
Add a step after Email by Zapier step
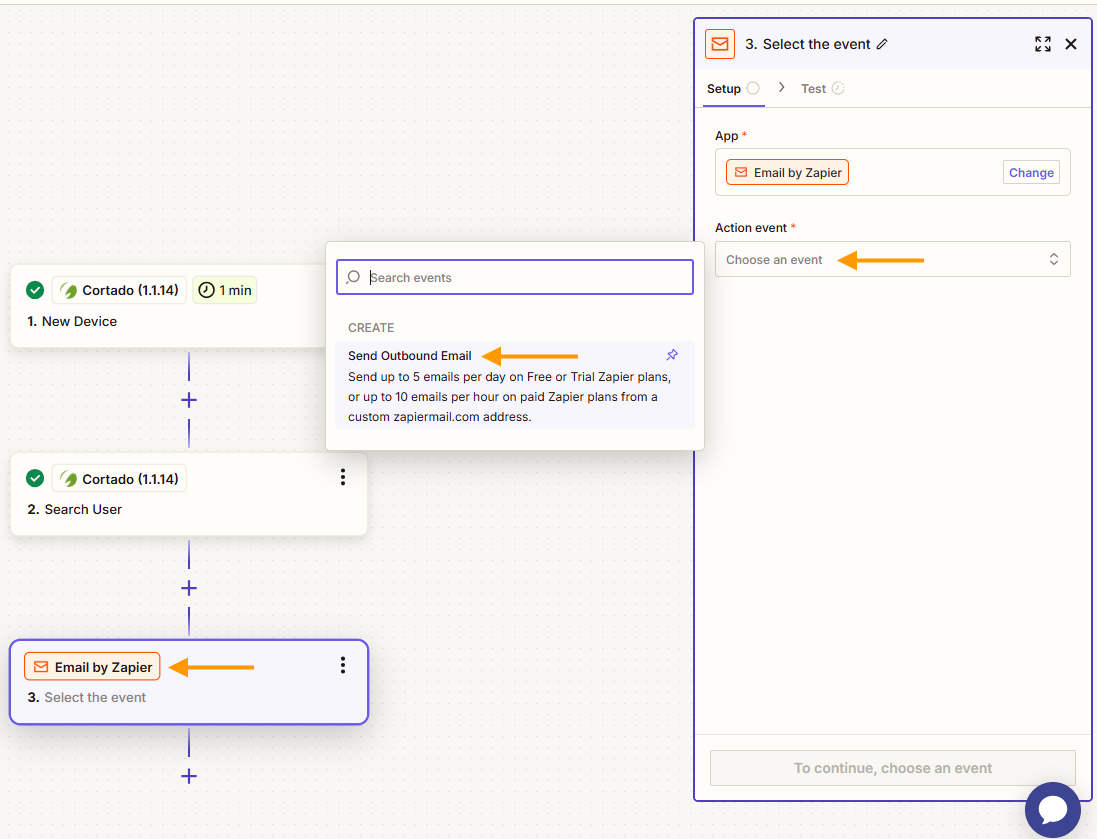(189, 776)
